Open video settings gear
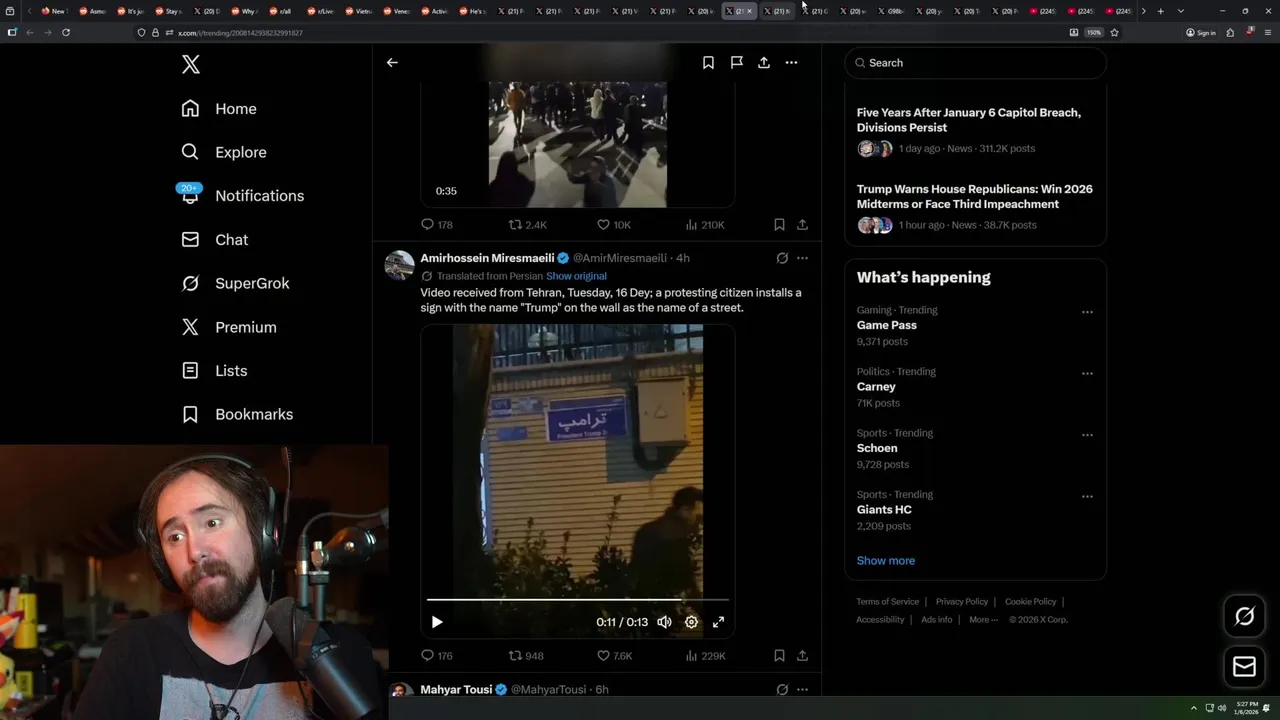 [x=691, y=622]
